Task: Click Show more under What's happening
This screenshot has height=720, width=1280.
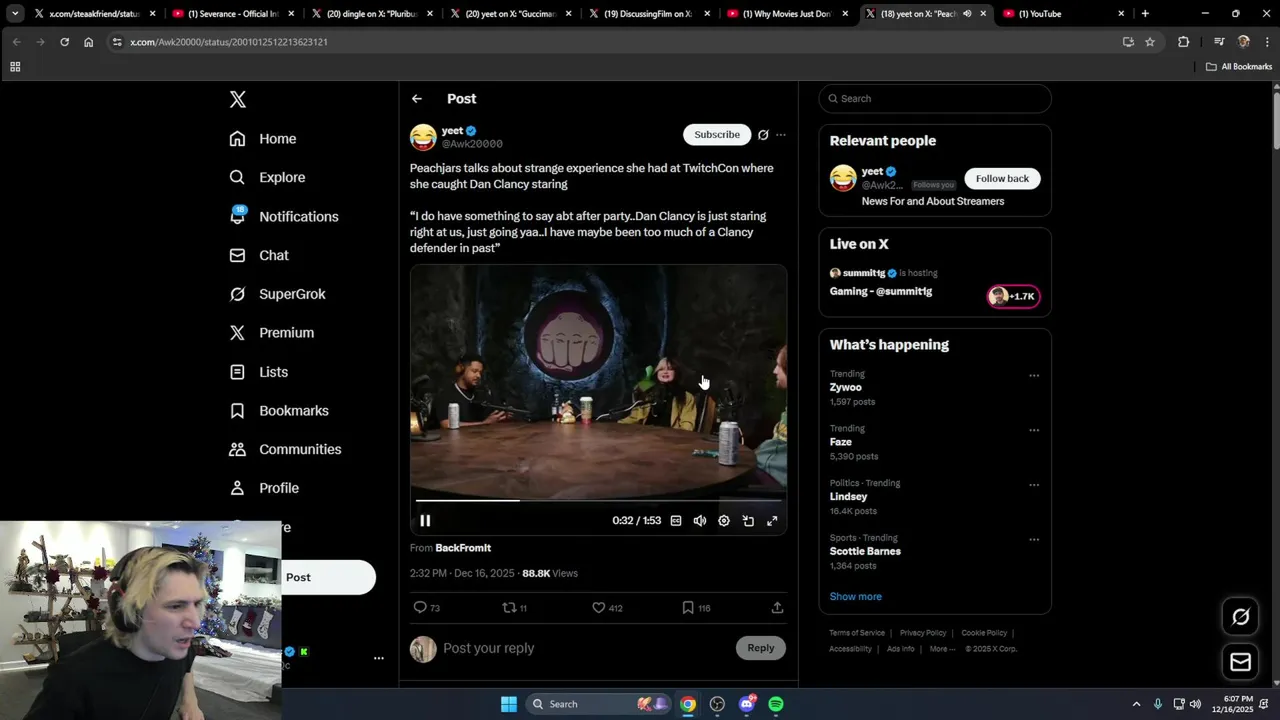Action: [856, 596]
